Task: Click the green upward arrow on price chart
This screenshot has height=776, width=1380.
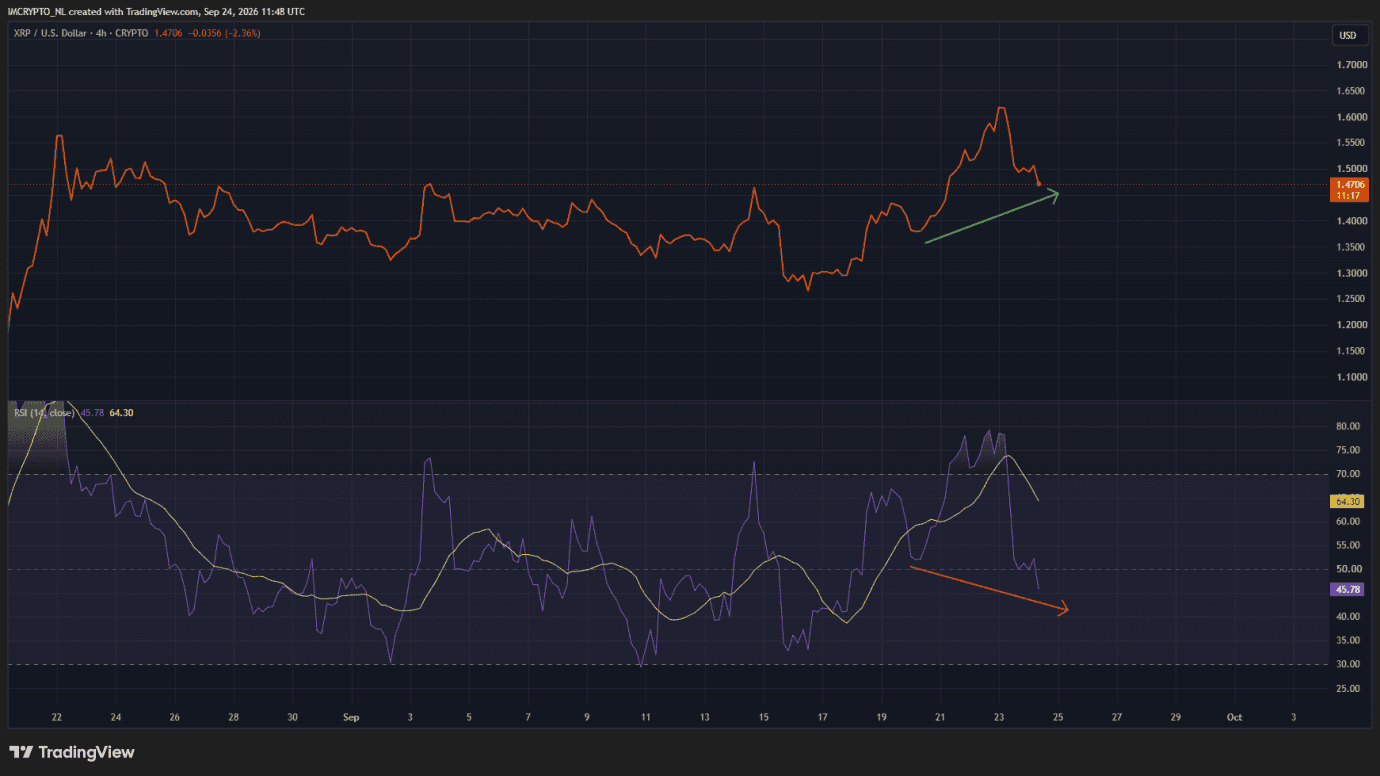Action: tap(992, 215)
